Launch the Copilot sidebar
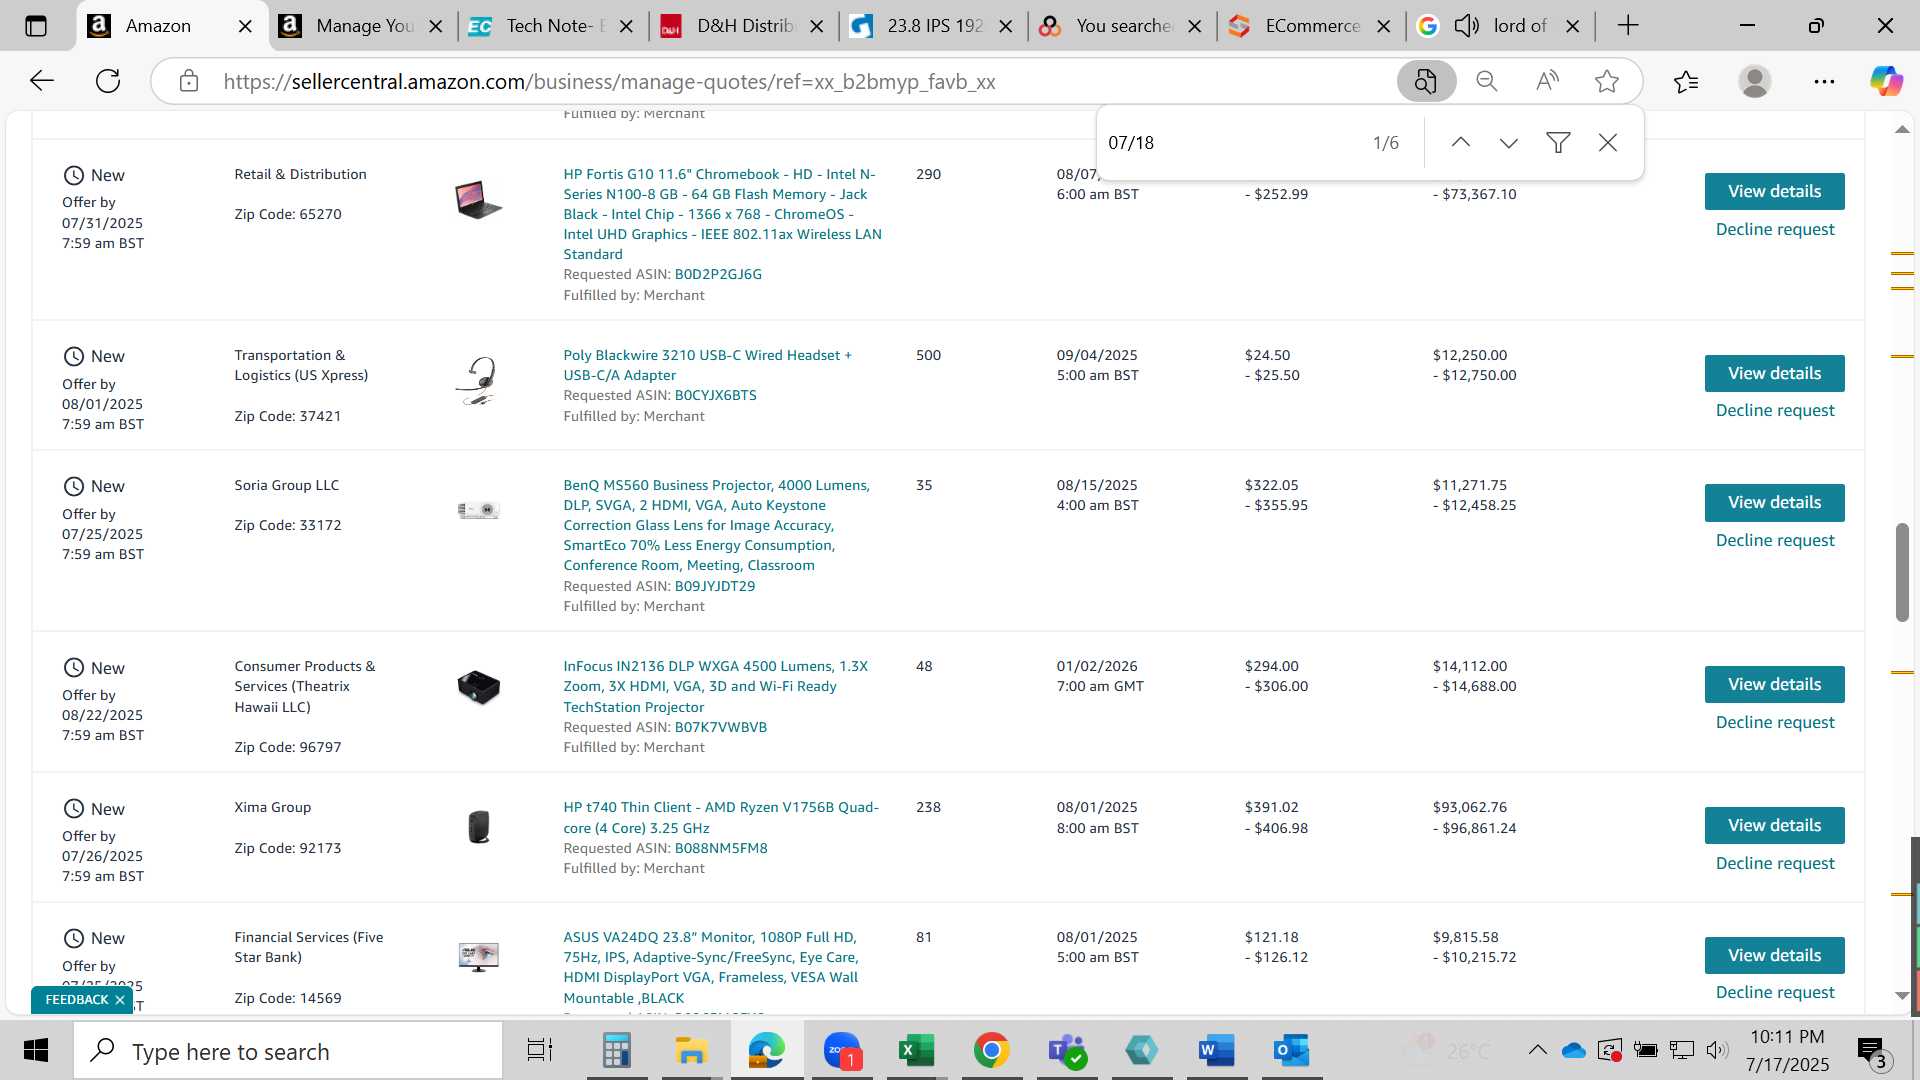1920x1080 pixels. click(1887, 81)
